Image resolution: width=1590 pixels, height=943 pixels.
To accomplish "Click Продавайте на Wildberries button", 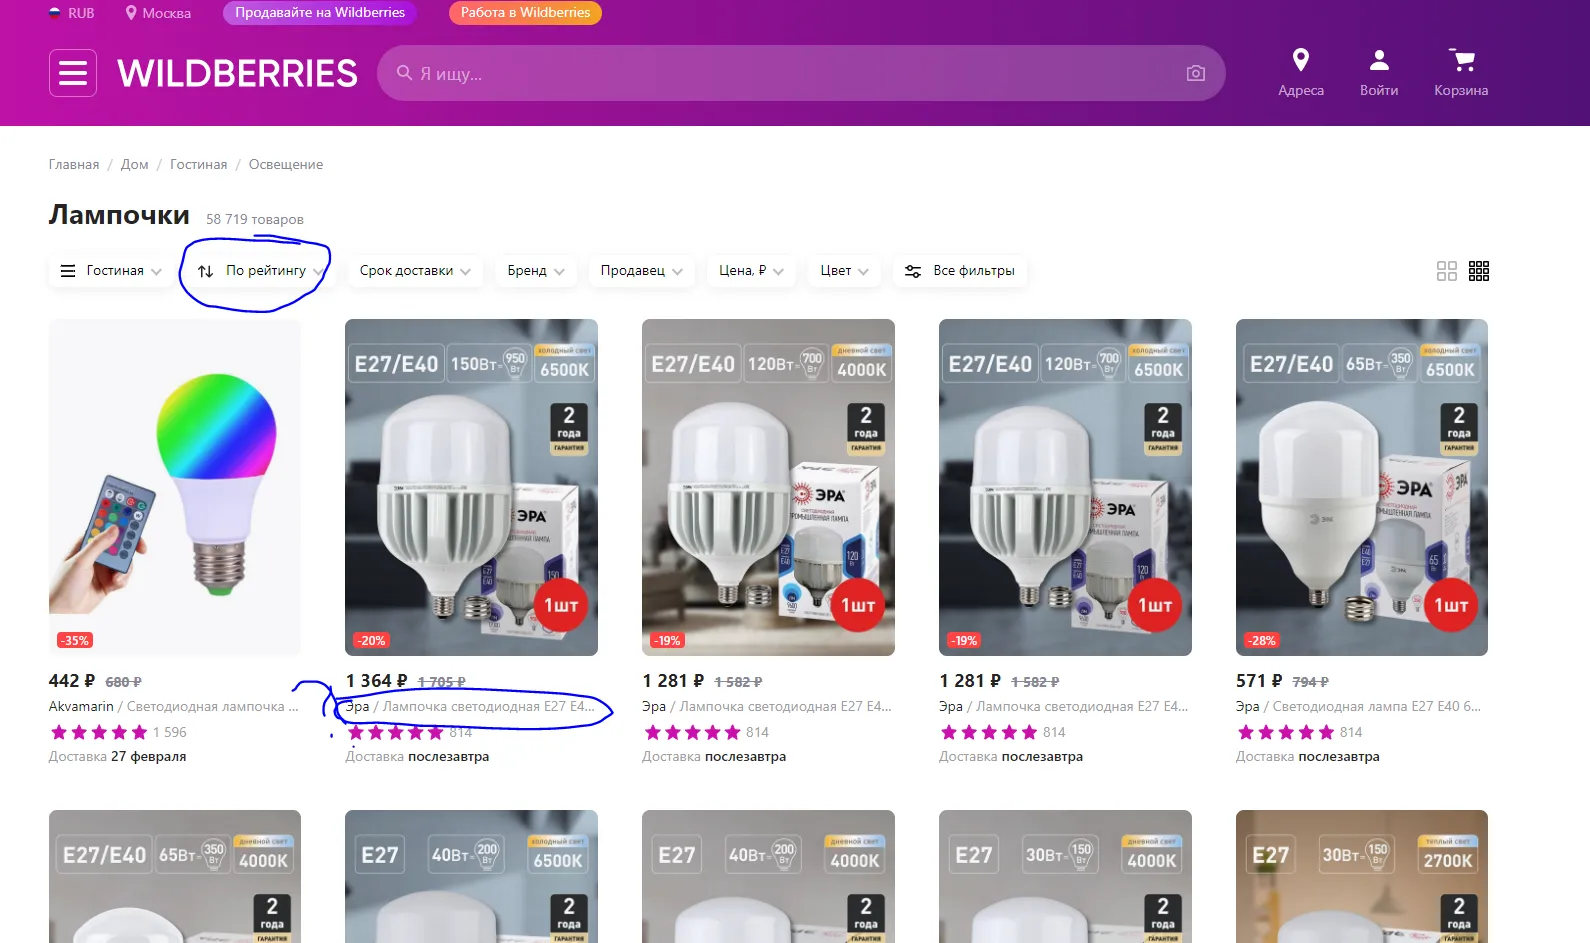I will tap(319, 13).
